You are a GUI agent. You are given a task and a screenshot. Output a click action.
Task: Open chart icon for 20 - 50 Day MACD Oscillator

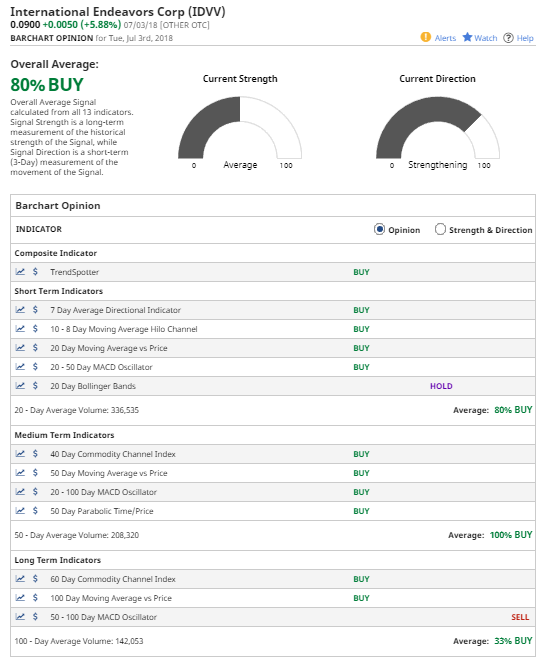click(20, 367)
